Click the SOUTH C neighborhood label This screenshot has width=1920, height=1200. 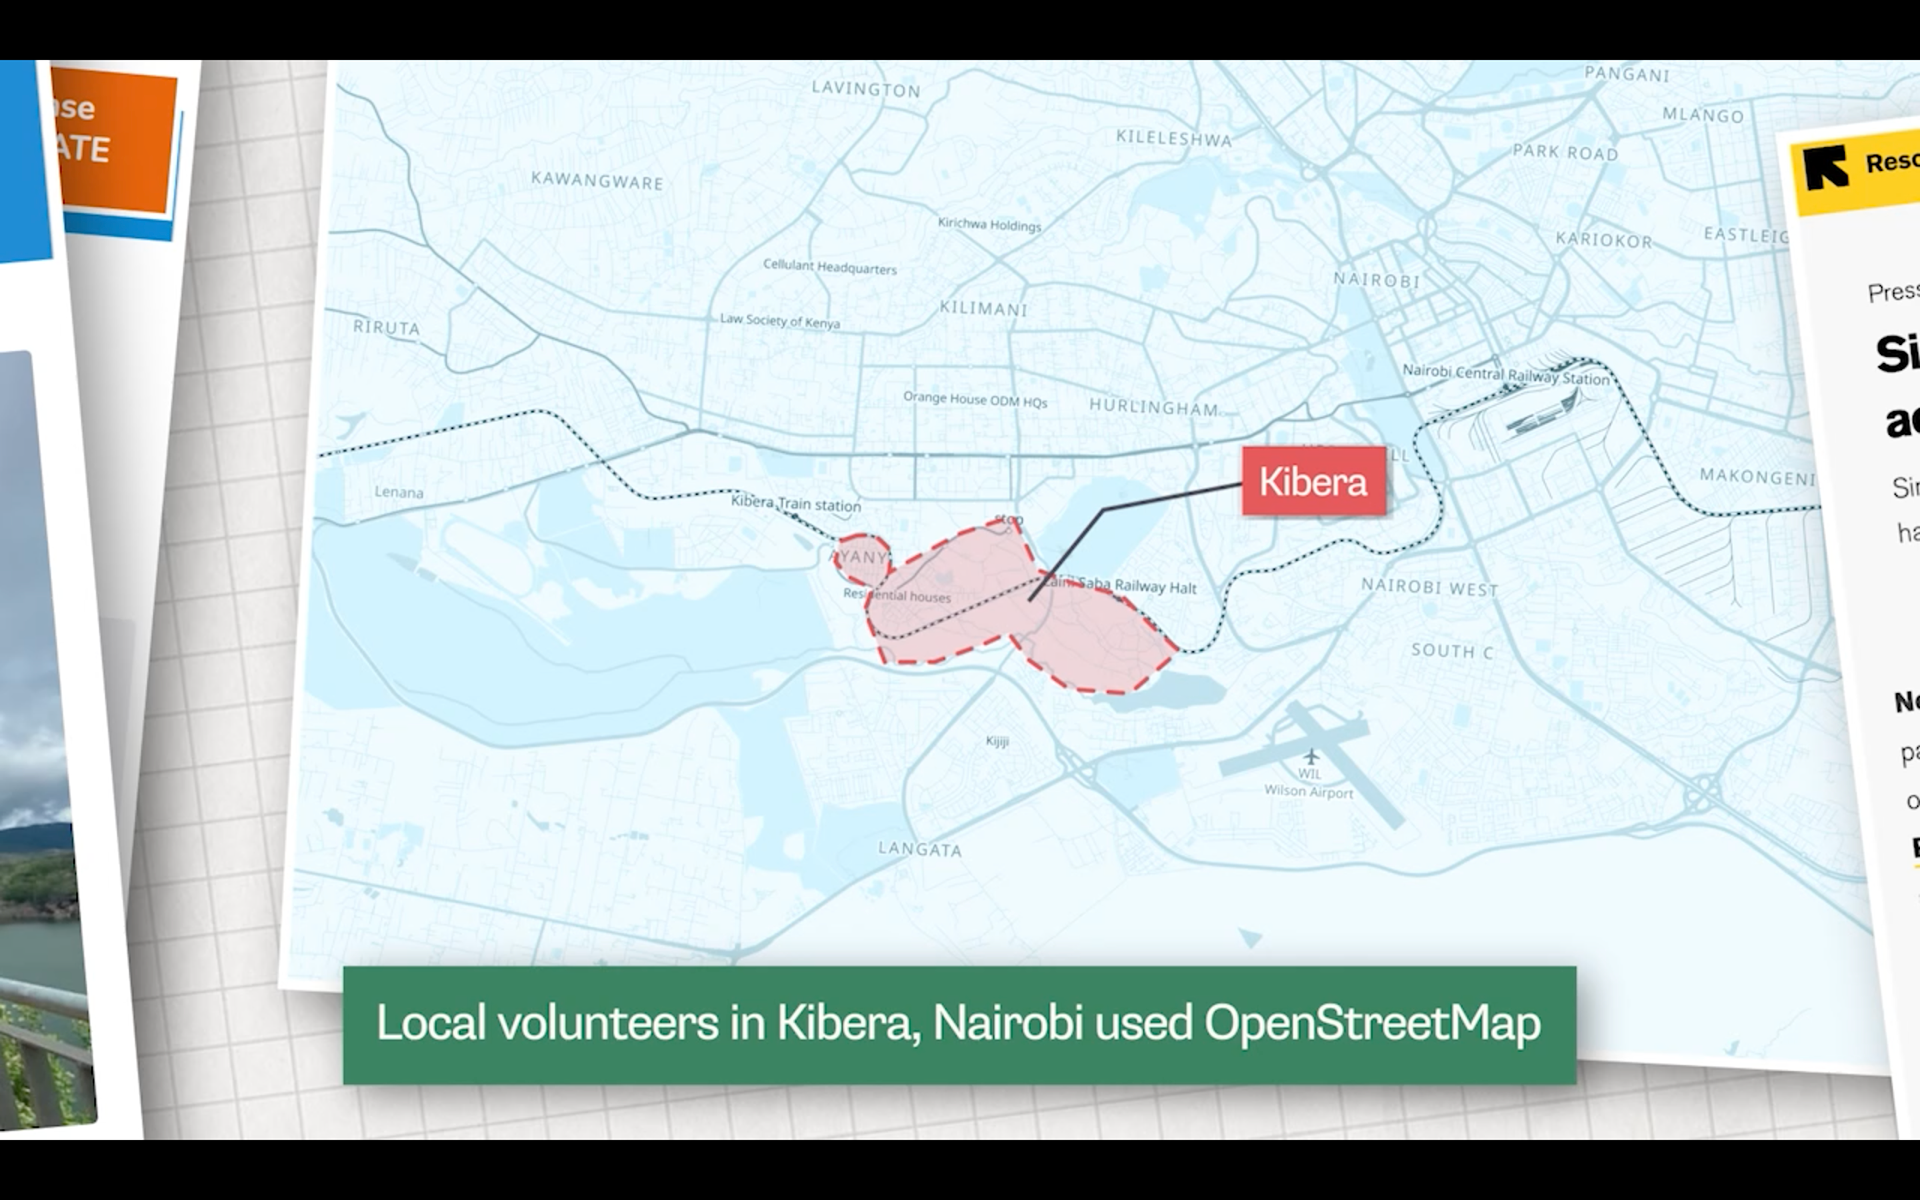pos(1452,651)
